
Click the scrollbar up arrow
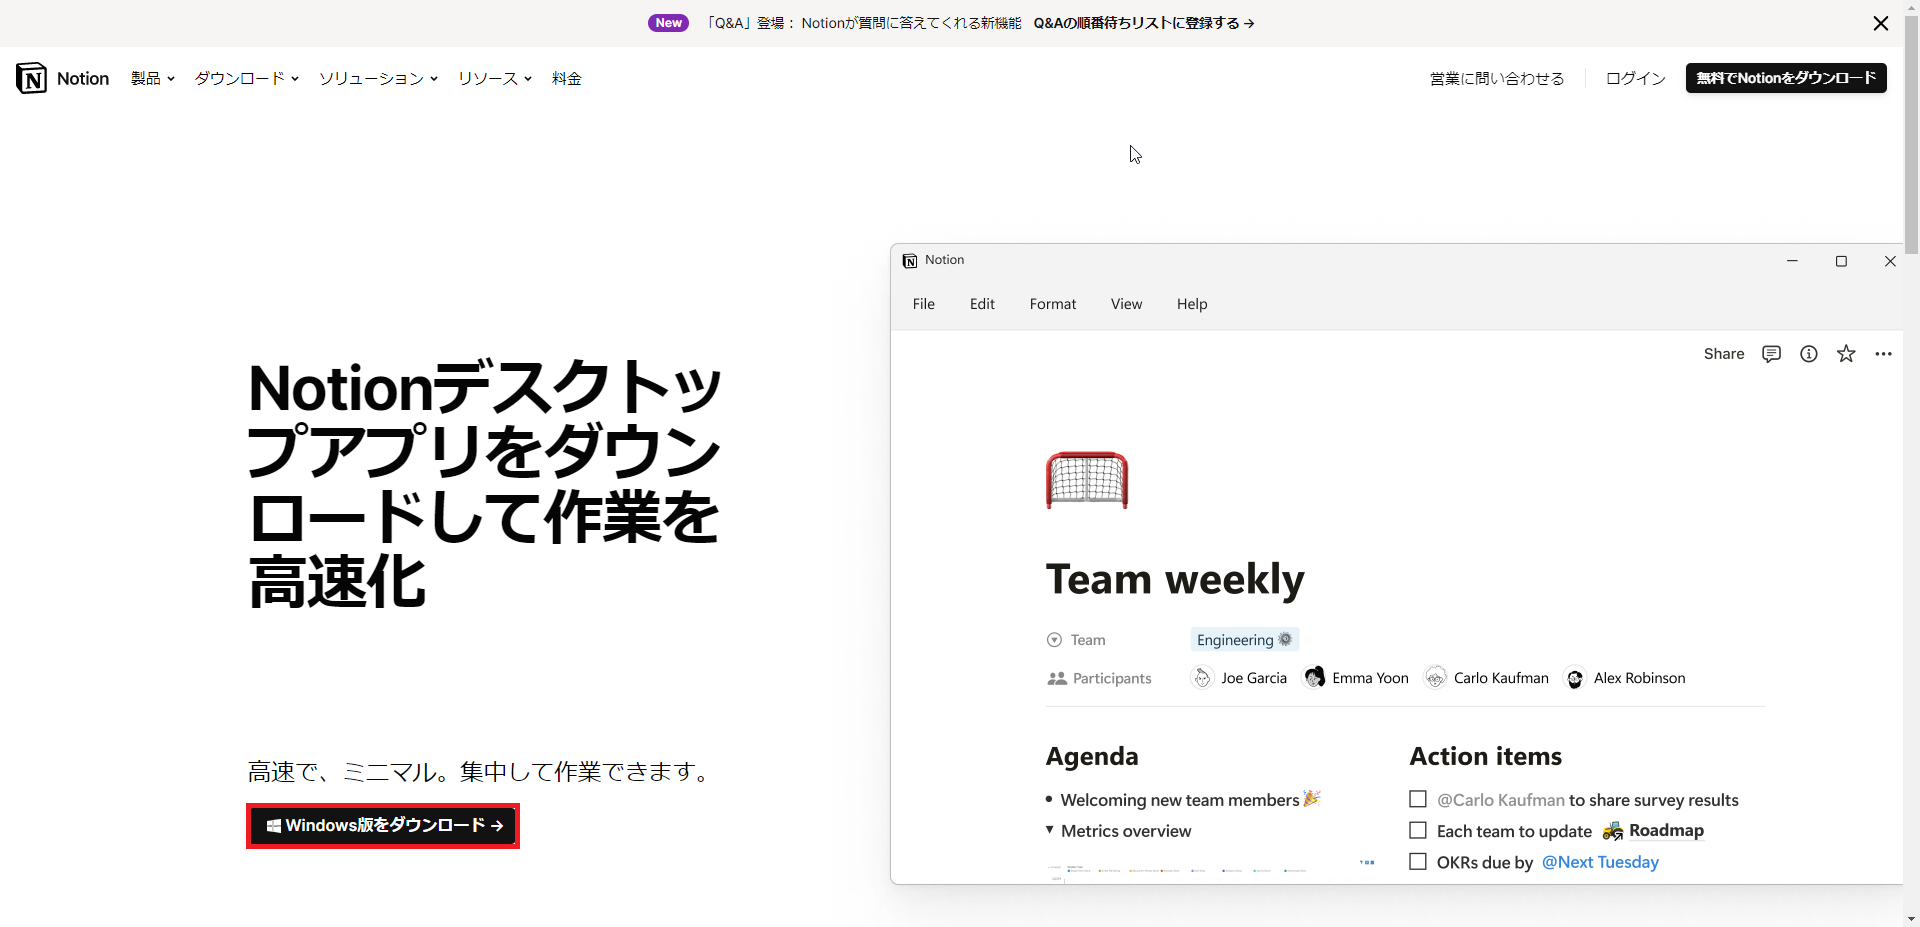pos(1911,7)
